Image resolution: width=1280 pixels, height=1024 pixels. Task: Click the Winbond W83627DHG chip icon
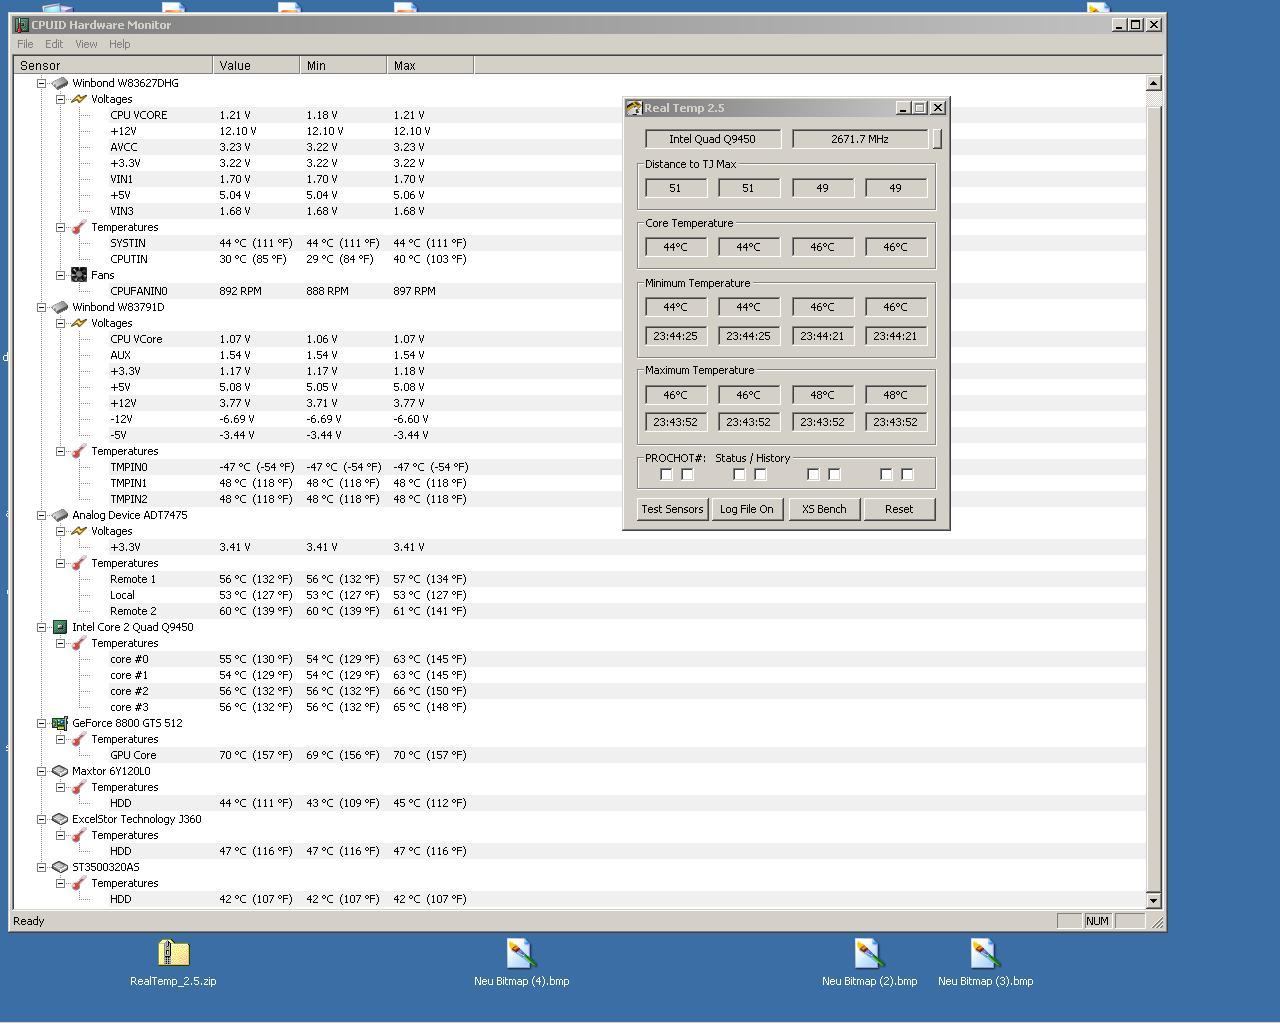[60, 83]
